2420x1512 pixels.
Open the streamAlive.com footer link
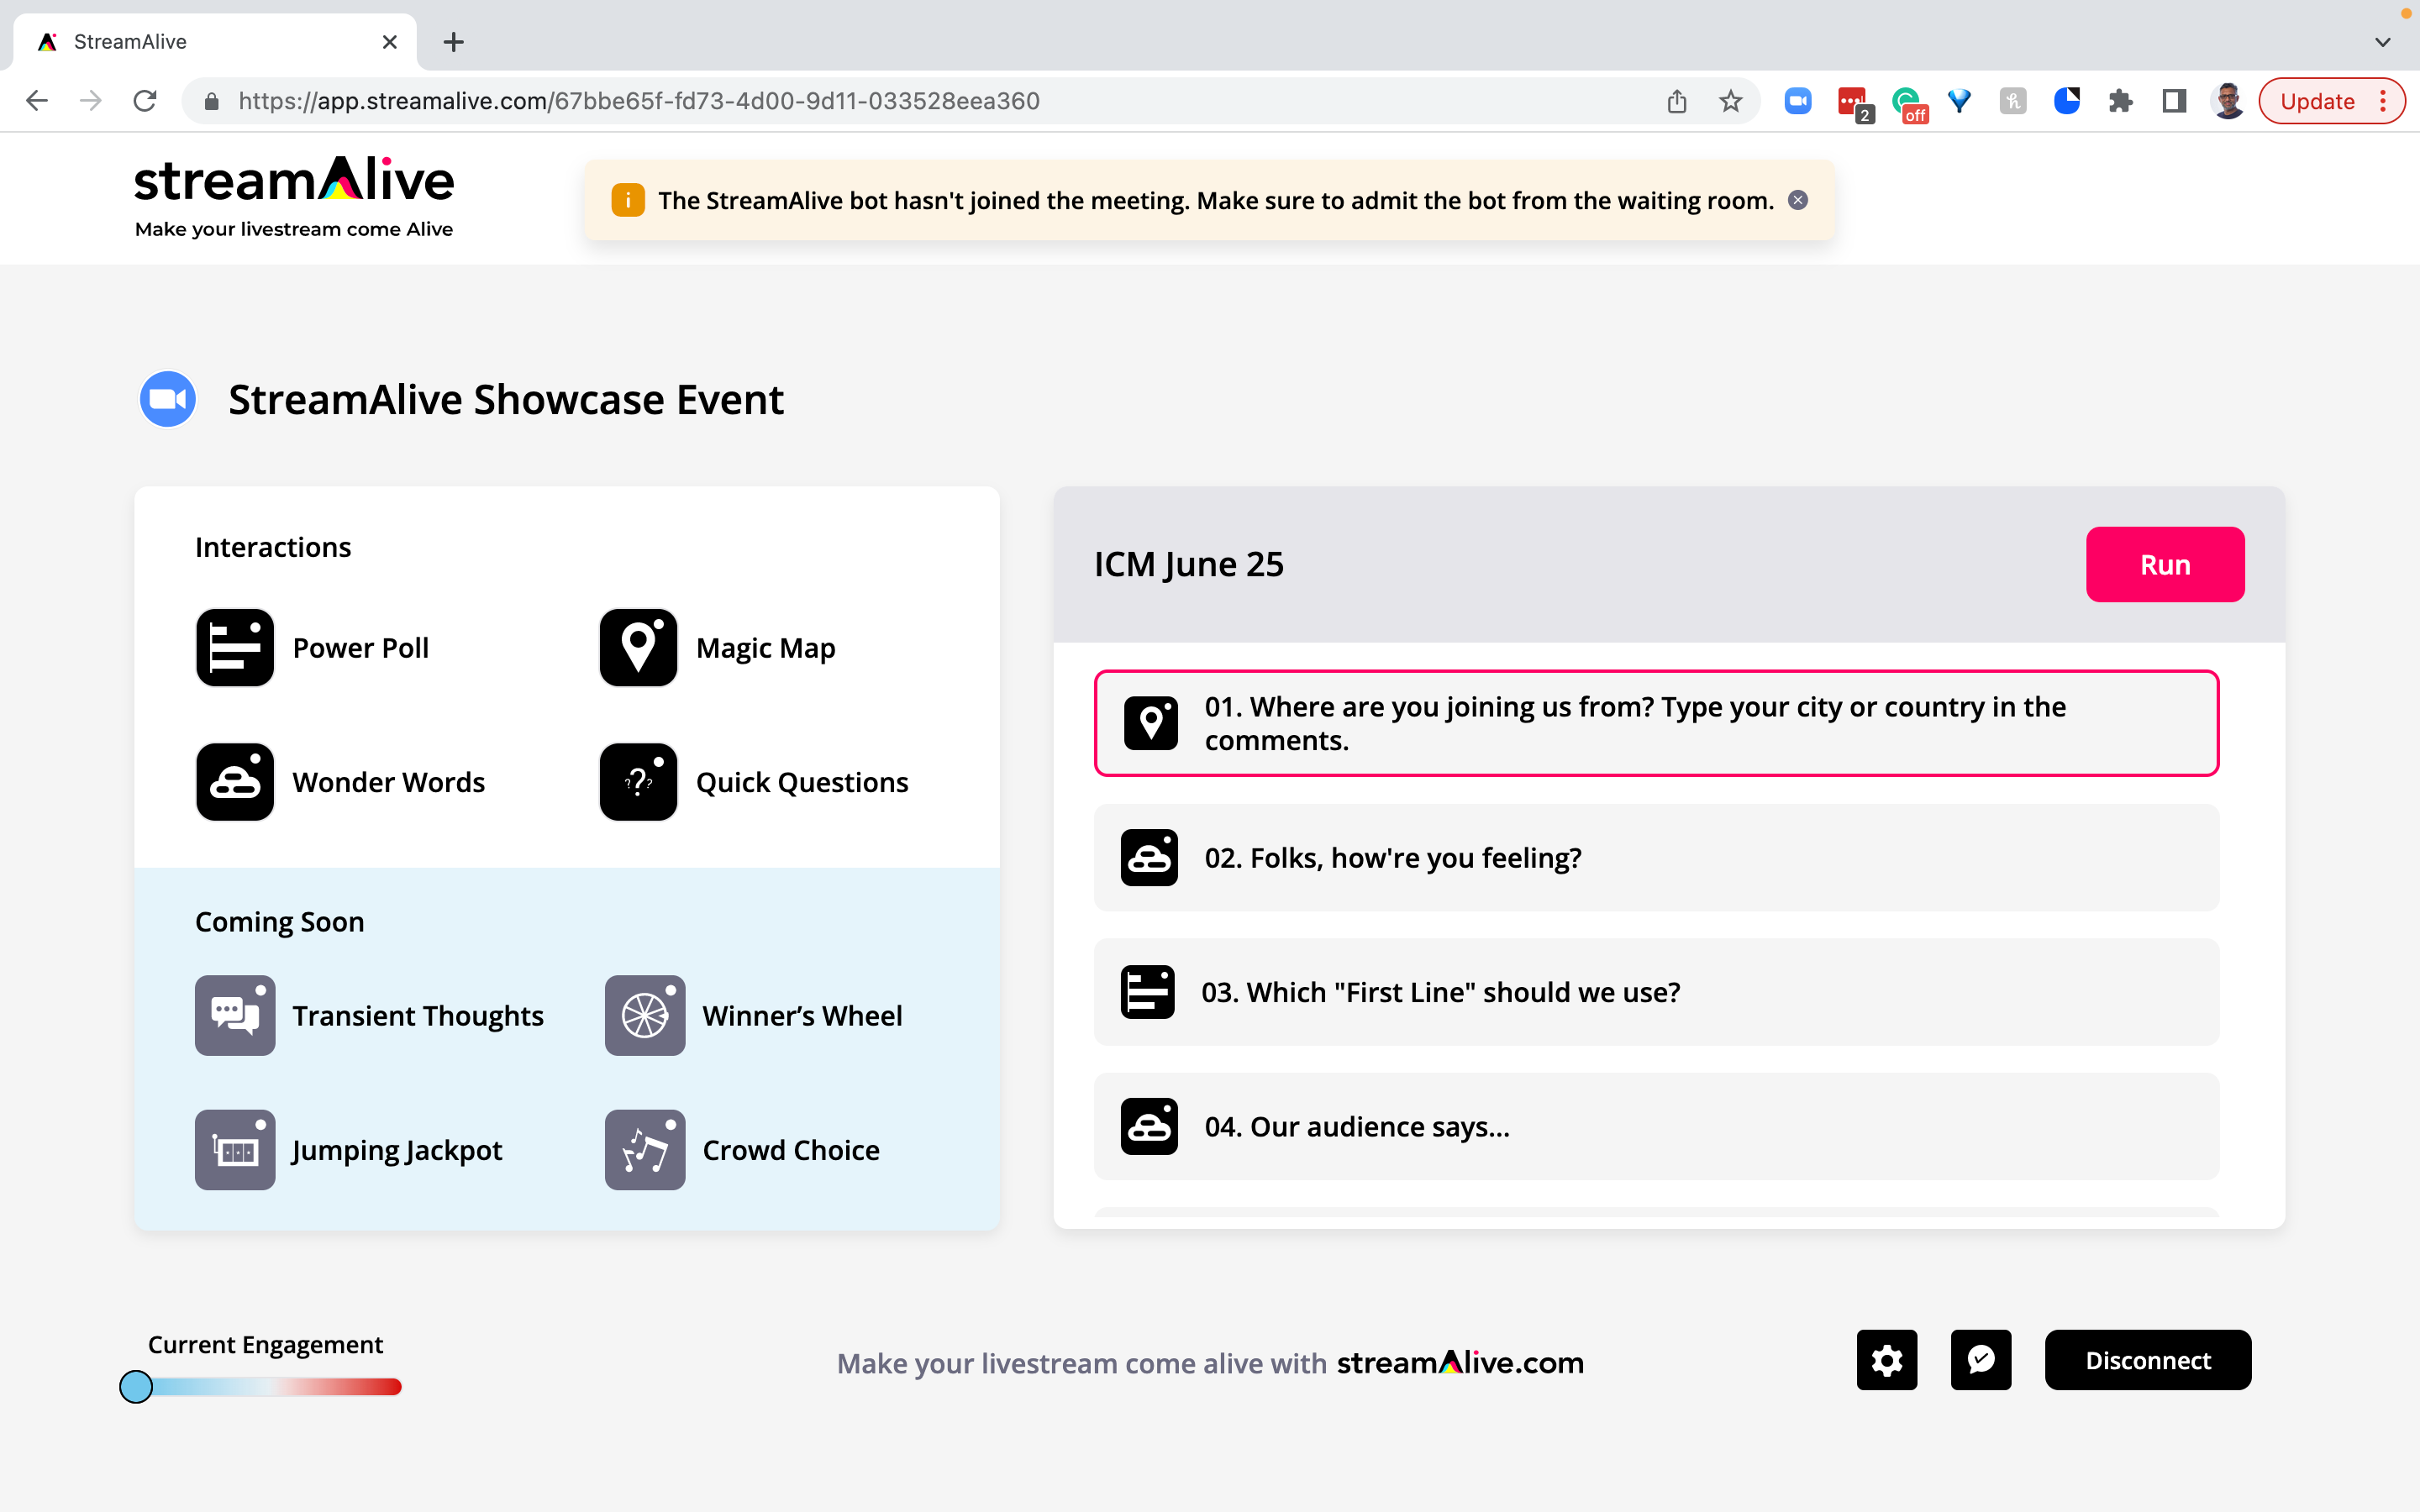click(x=1460, y=1363)
